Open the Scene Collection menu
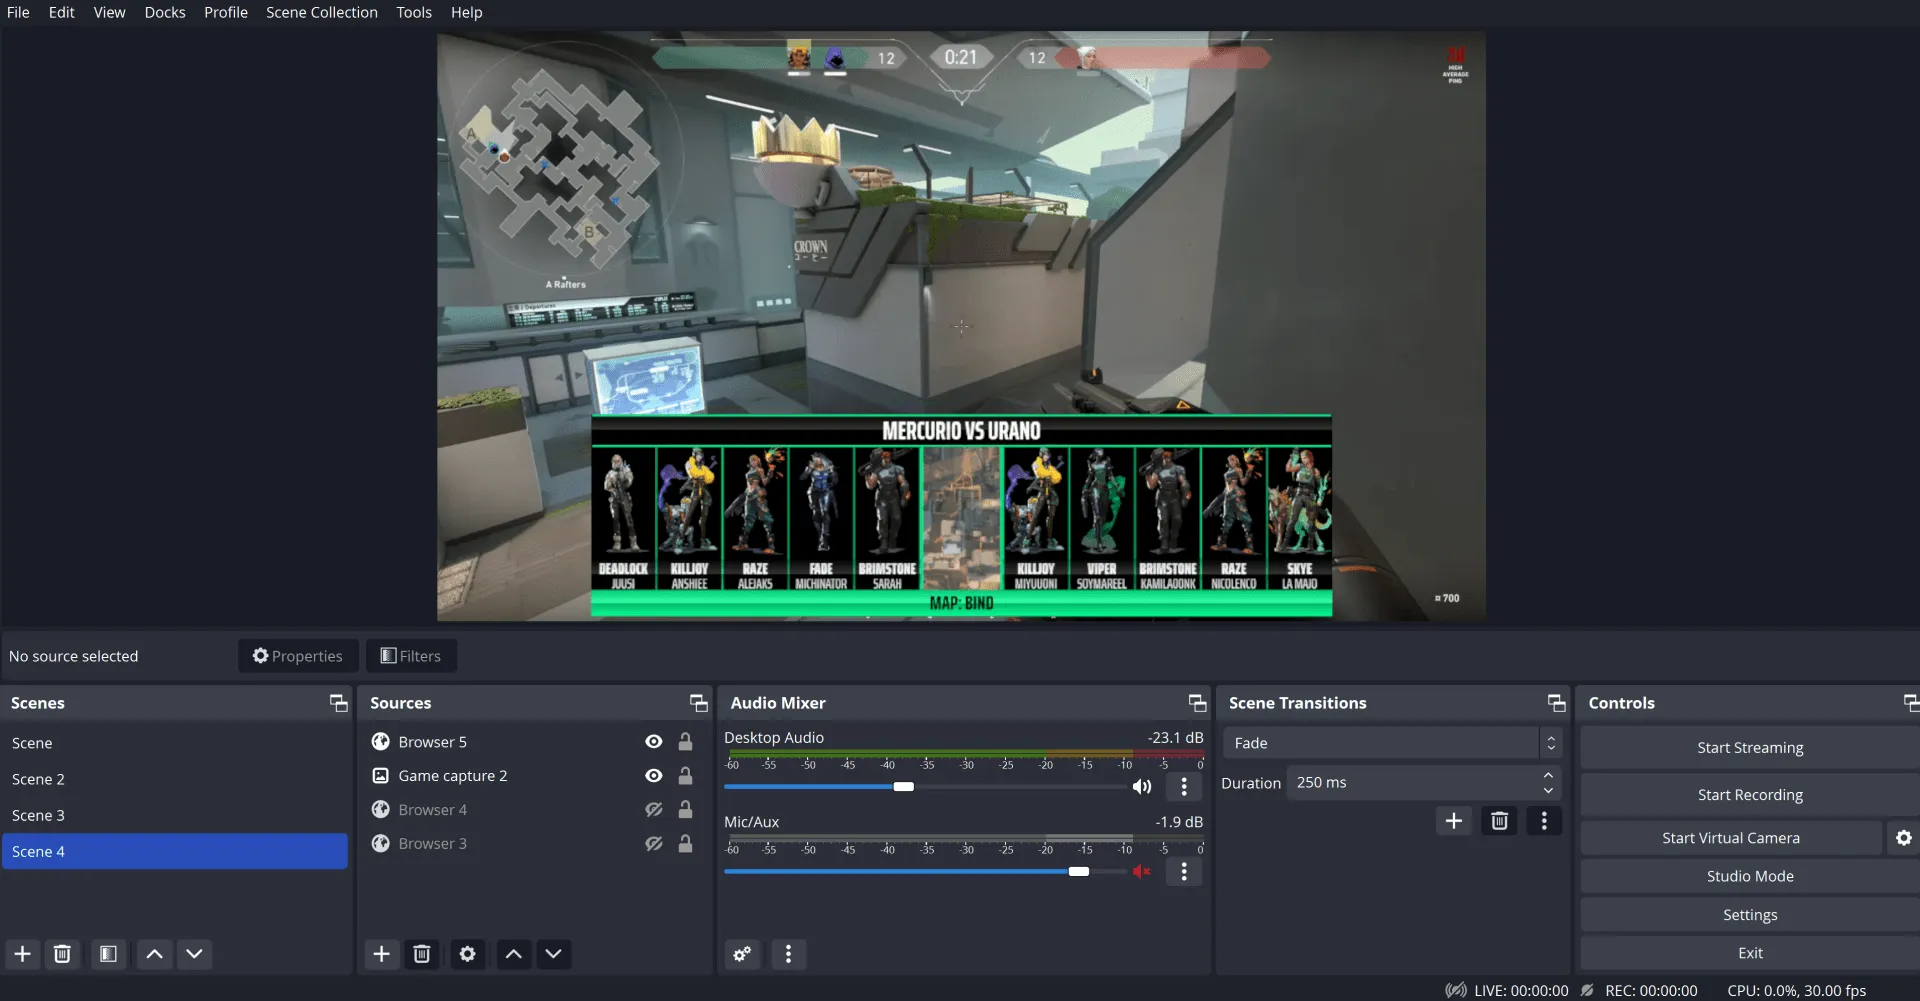This screenshot has width=1920, height=1001. (x=322, y=12)
